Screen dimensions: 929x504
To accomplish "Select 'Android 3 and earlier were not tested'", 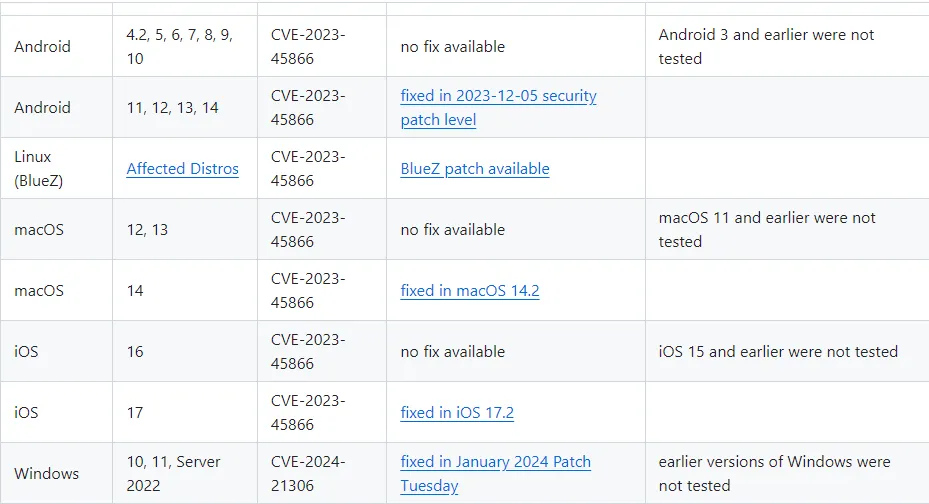I will [766, 46].
